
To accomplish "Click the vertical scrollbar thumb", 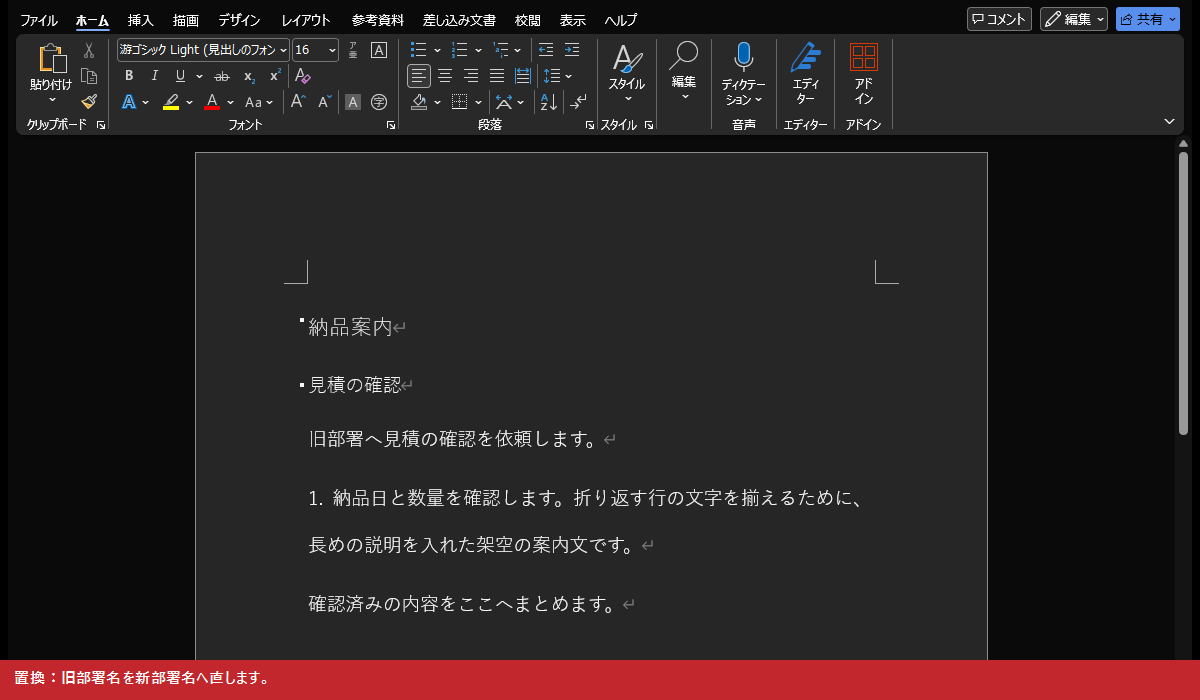I will tap(1183, 293).
